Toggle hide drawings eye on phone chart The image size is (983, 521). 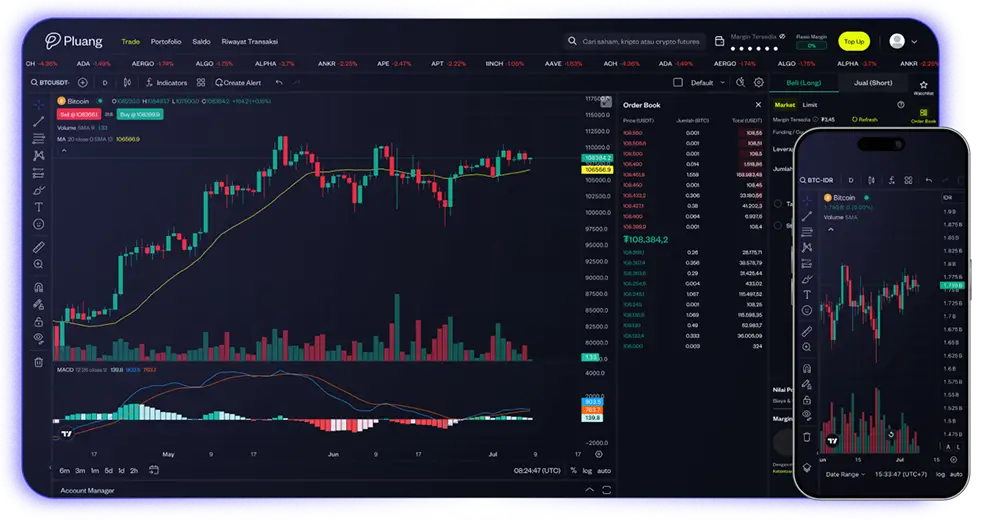(x=807, y=415)
